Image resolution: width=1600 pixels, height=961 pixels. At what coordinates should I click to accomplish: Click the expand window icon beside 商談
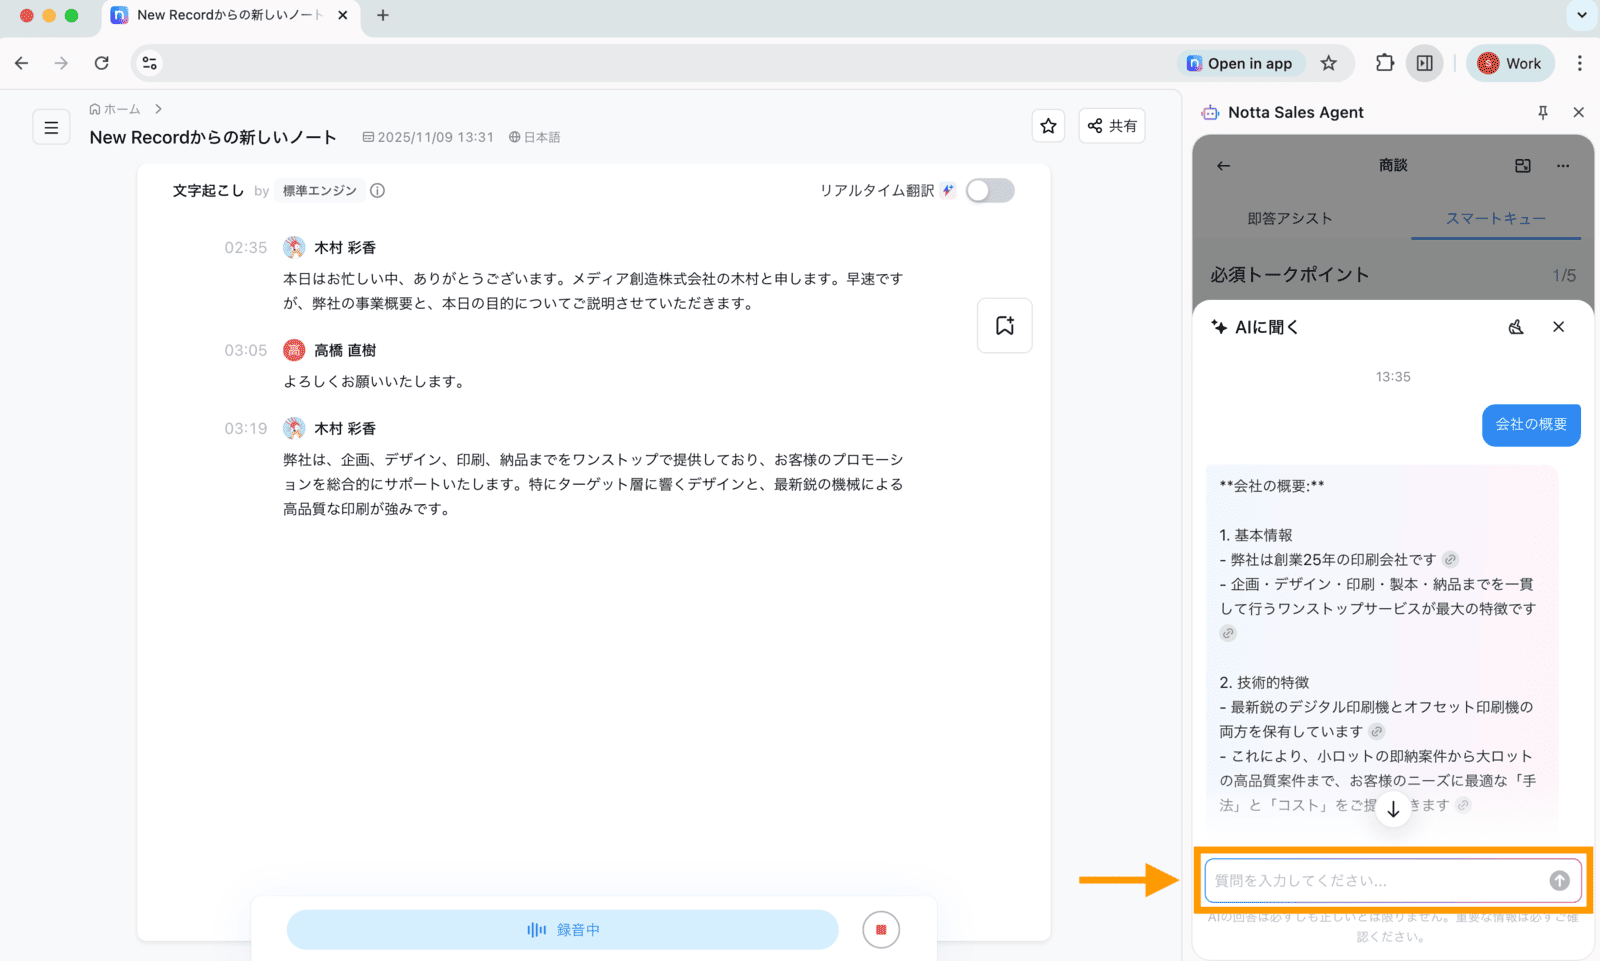[x=1523, y=165]
